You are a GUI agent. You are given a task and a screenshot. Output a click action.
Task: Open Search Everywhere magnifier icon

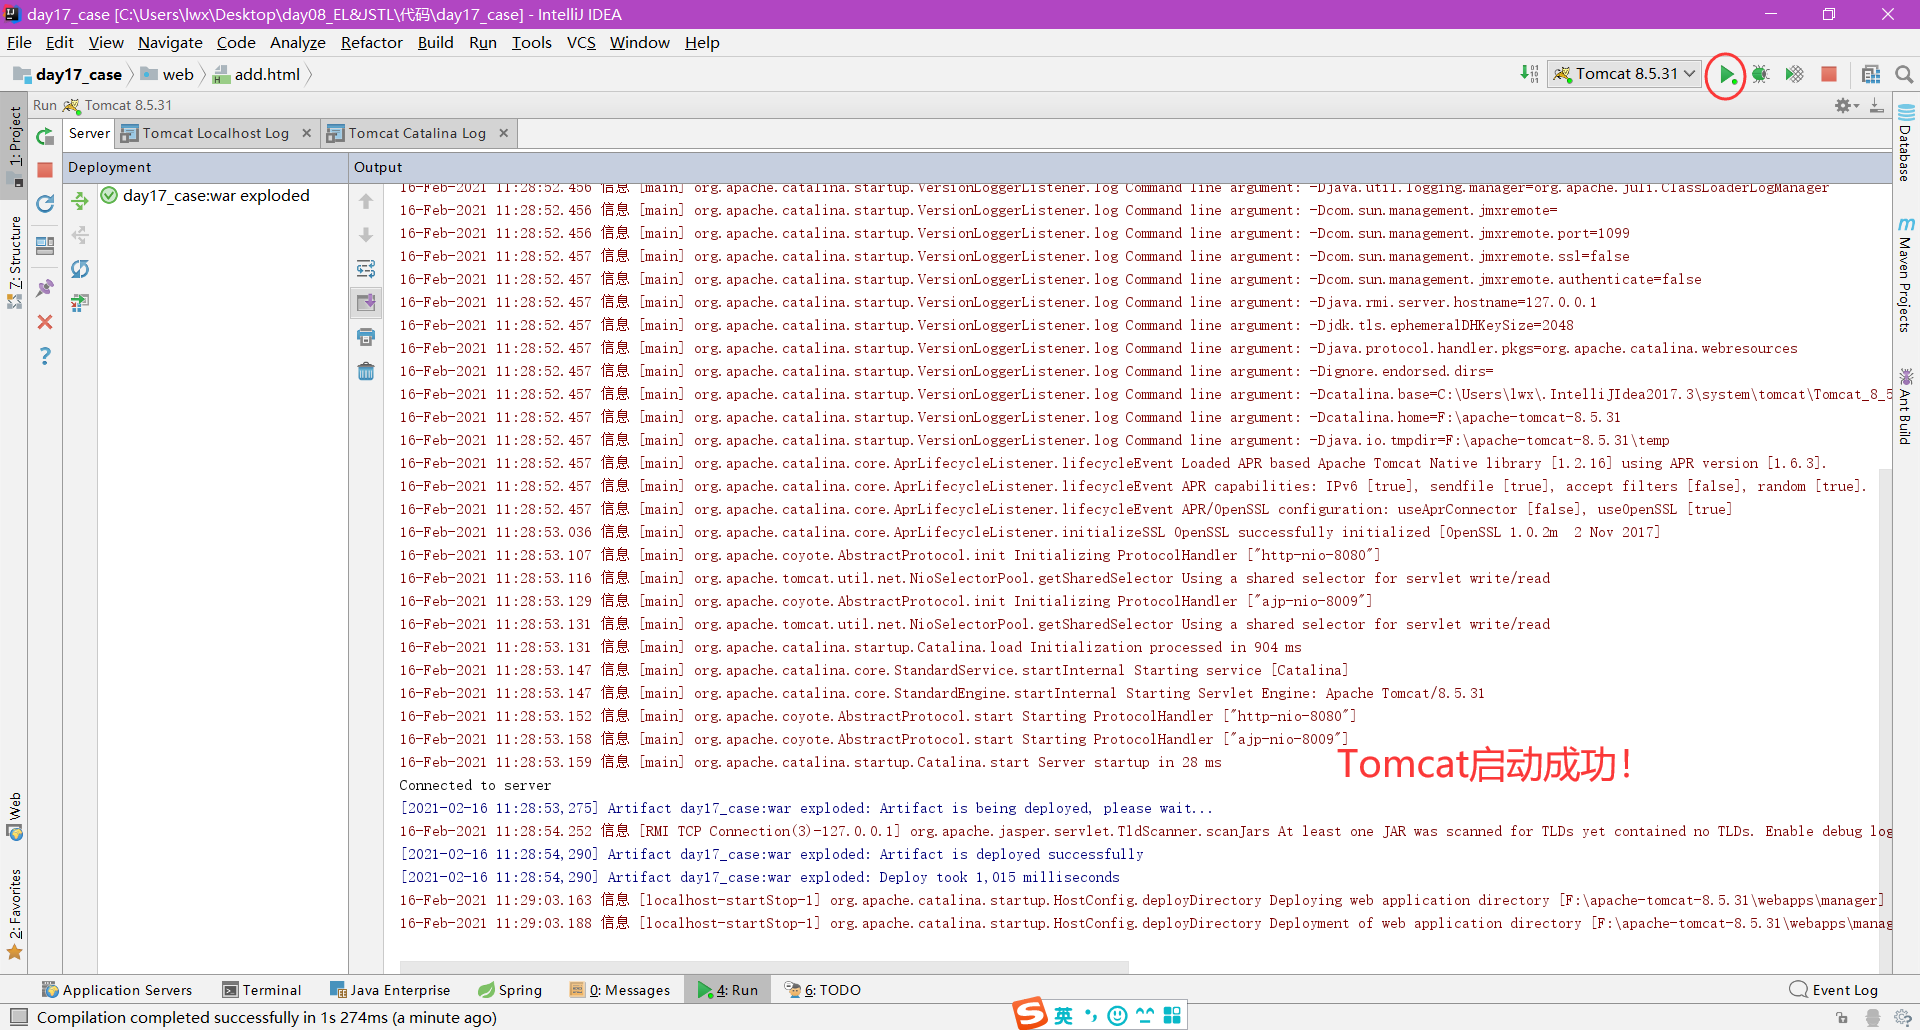click(1904, 75)
